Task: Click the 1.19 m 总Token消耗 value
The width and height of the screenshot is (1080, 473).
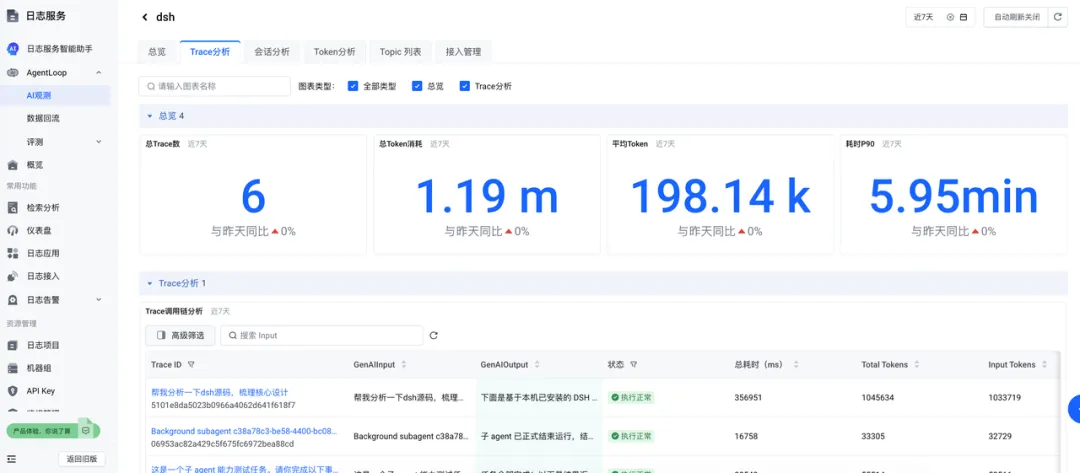Action: point(487,197)
